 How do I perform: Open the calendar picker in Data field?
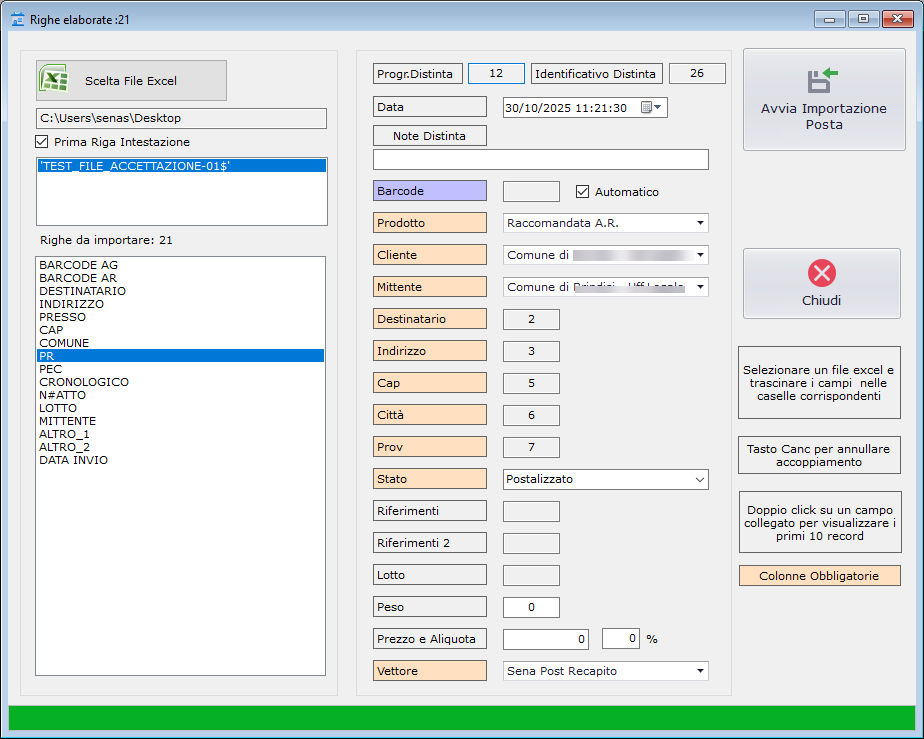651,108
